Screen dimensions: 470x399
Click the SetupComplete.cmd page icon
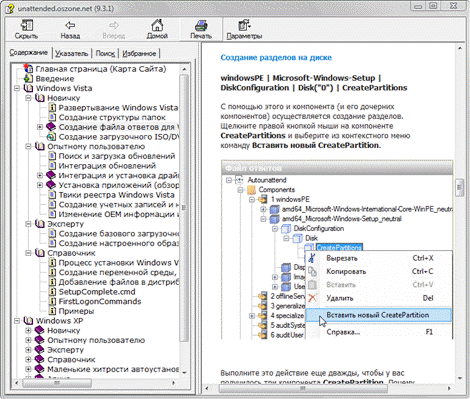[52, 292]
